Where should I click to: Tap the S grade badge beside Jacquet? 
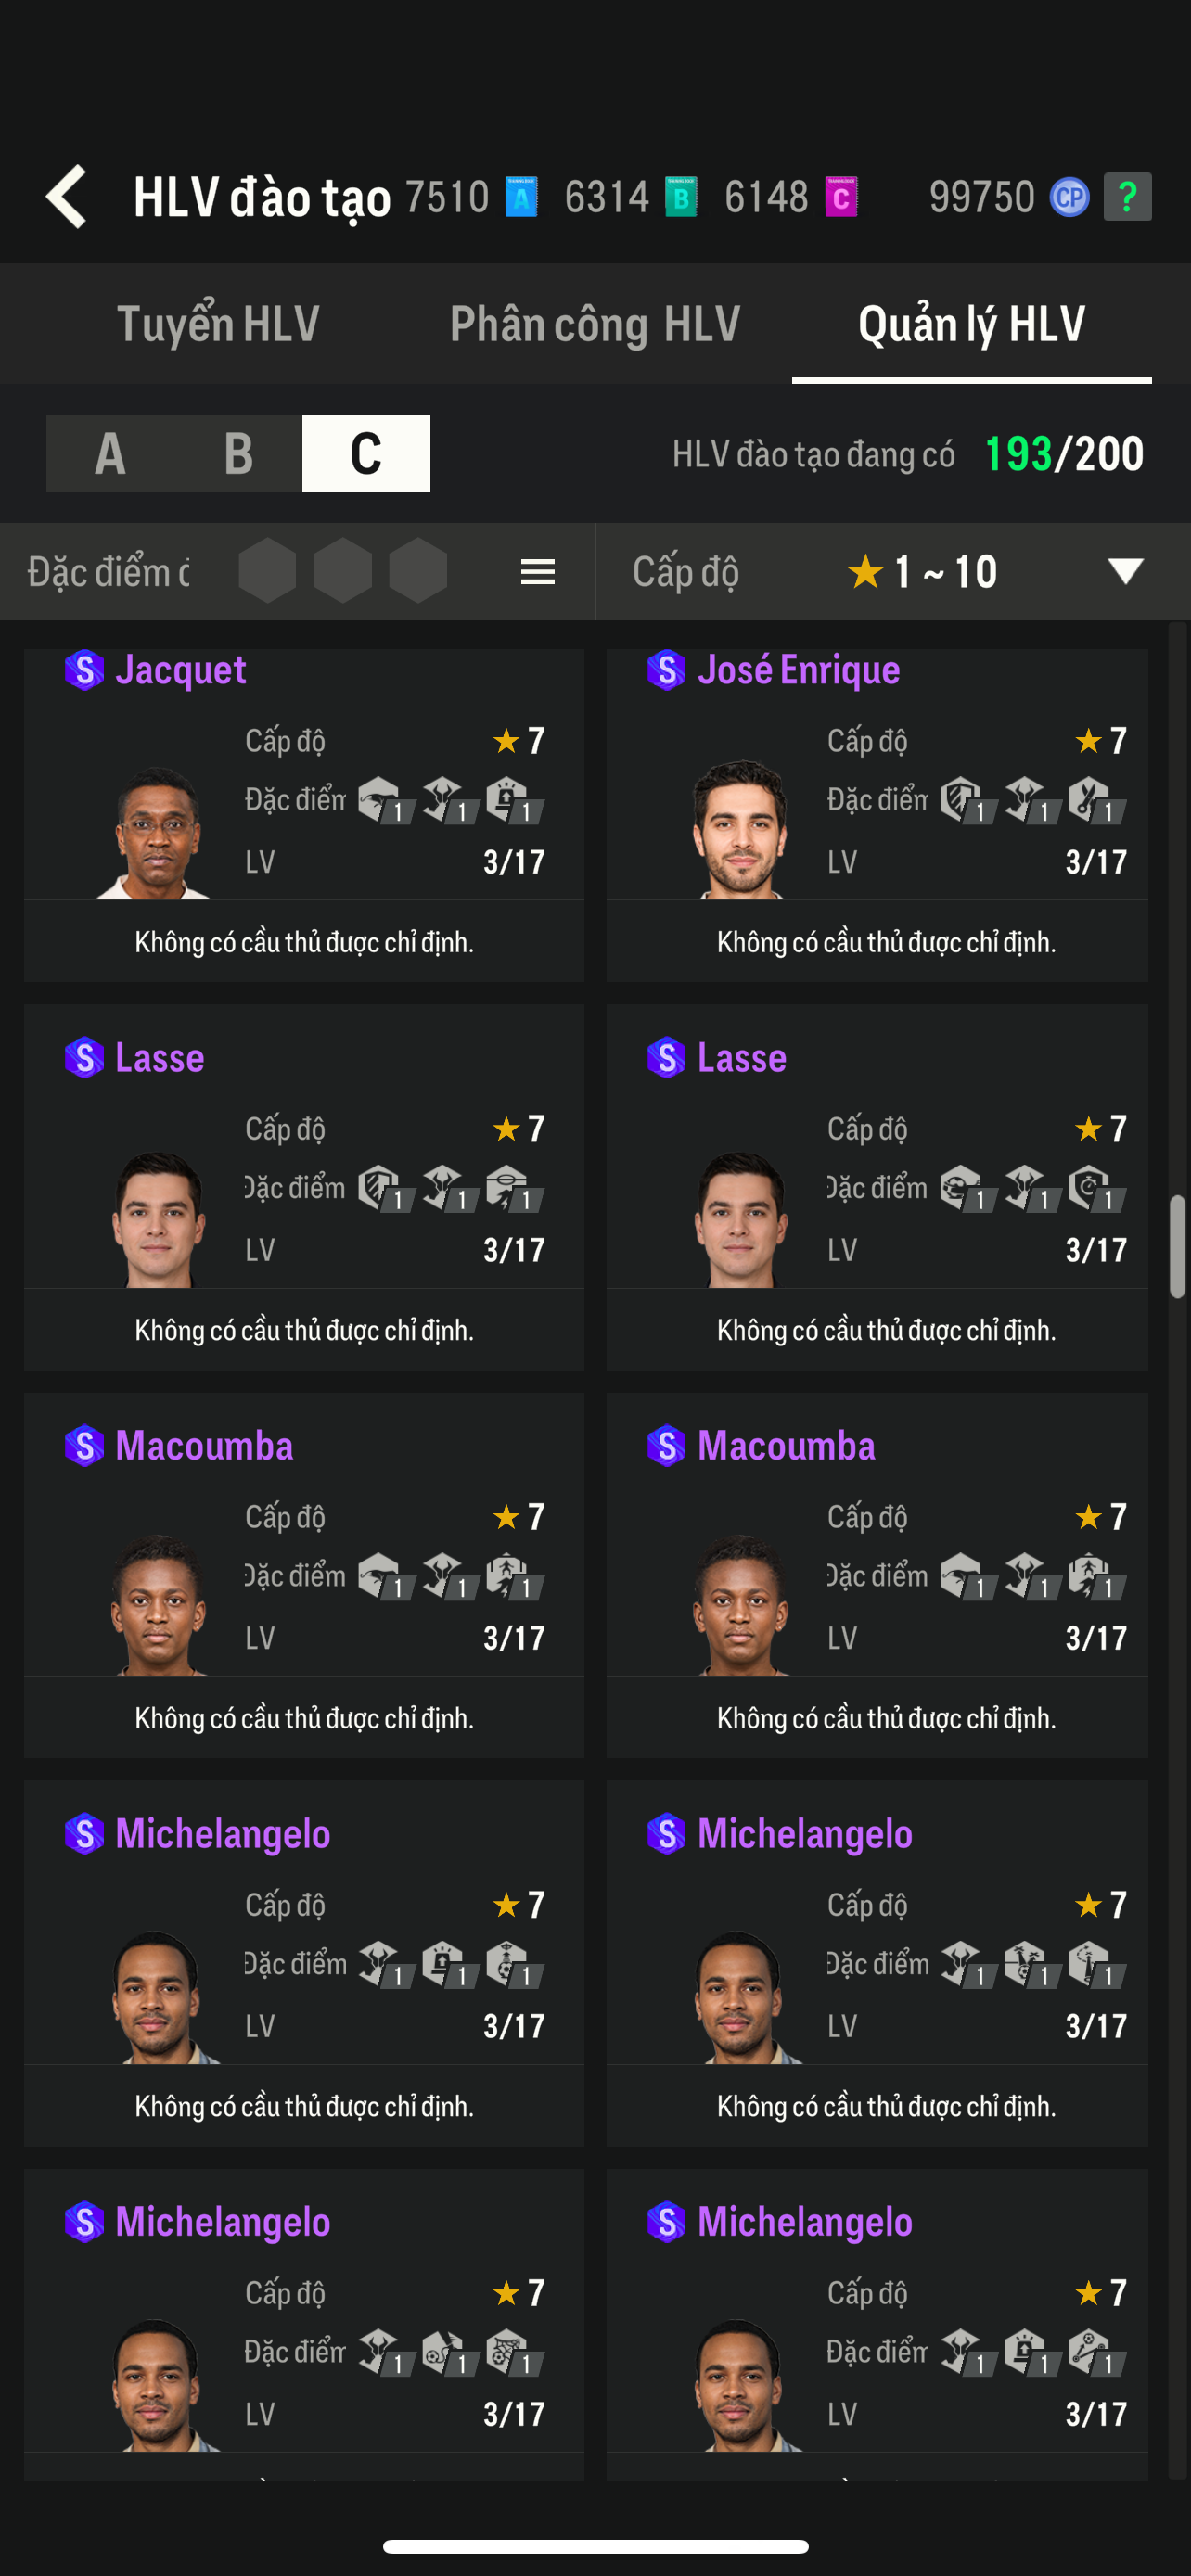click(x=84, y=670)
